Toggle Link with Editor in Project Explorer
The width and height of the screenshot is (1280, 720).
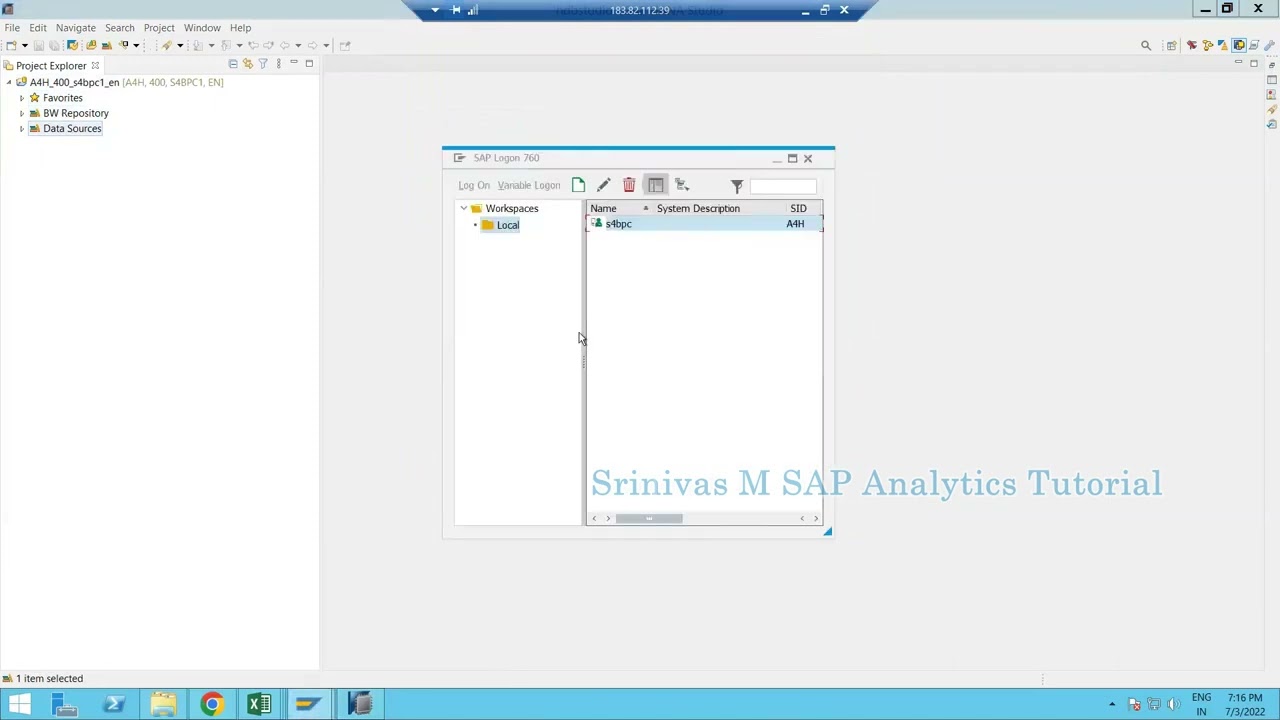(248, 64)
